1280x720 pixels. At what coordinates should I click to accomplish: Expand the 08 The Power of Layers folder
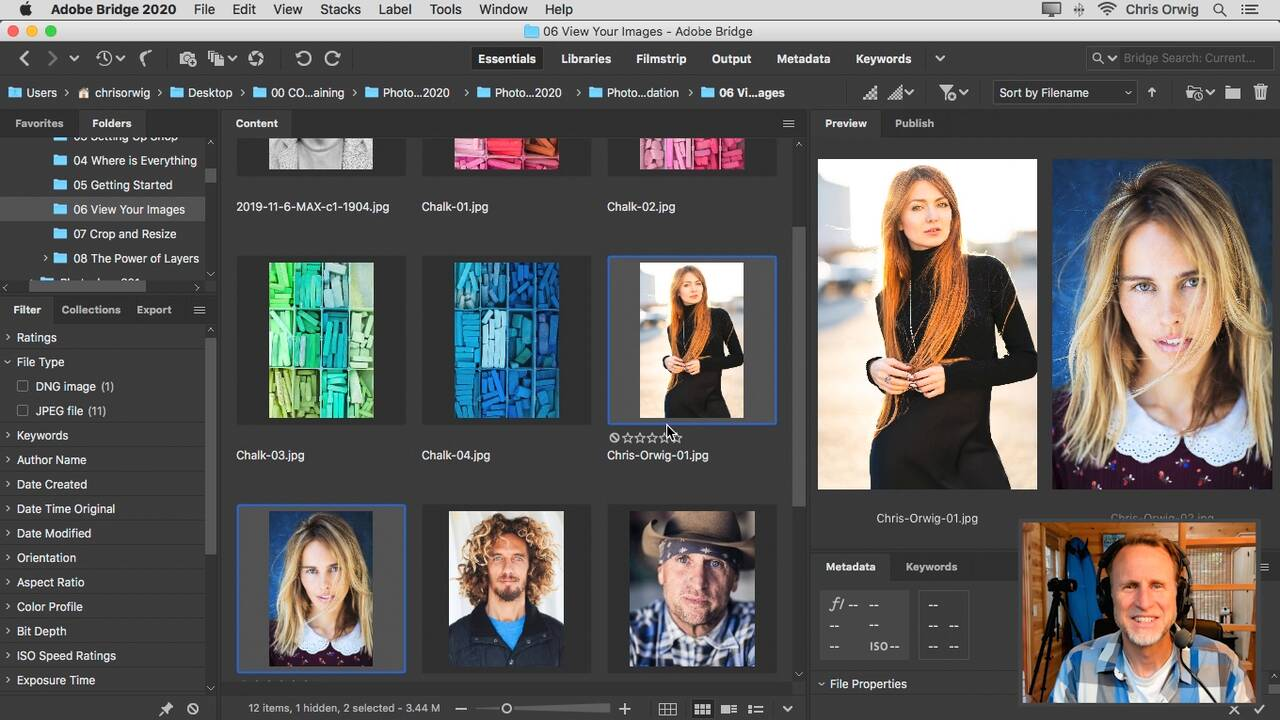coord(45,258)
